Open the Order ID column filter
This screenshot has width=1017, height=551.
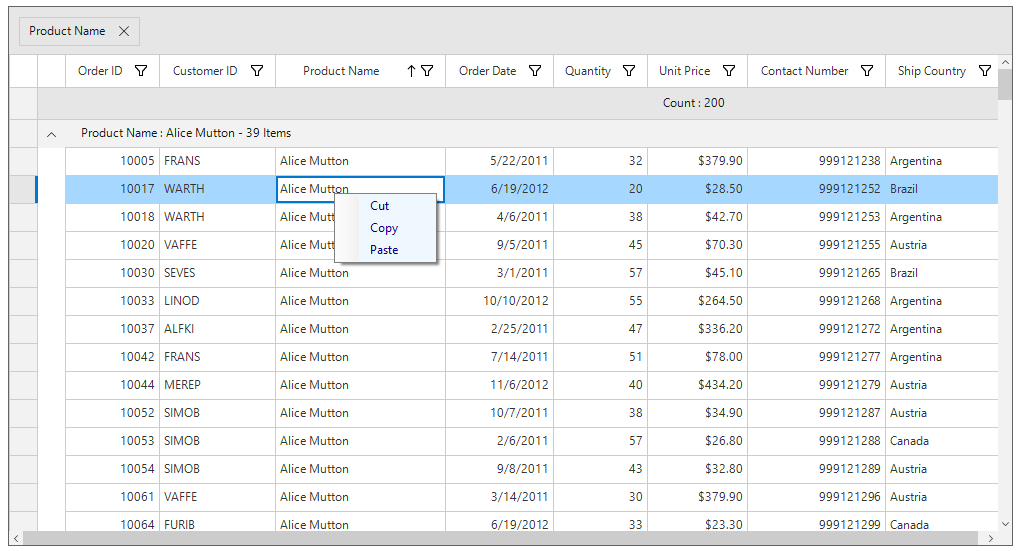pyautogui.click(x=141, y=71)
